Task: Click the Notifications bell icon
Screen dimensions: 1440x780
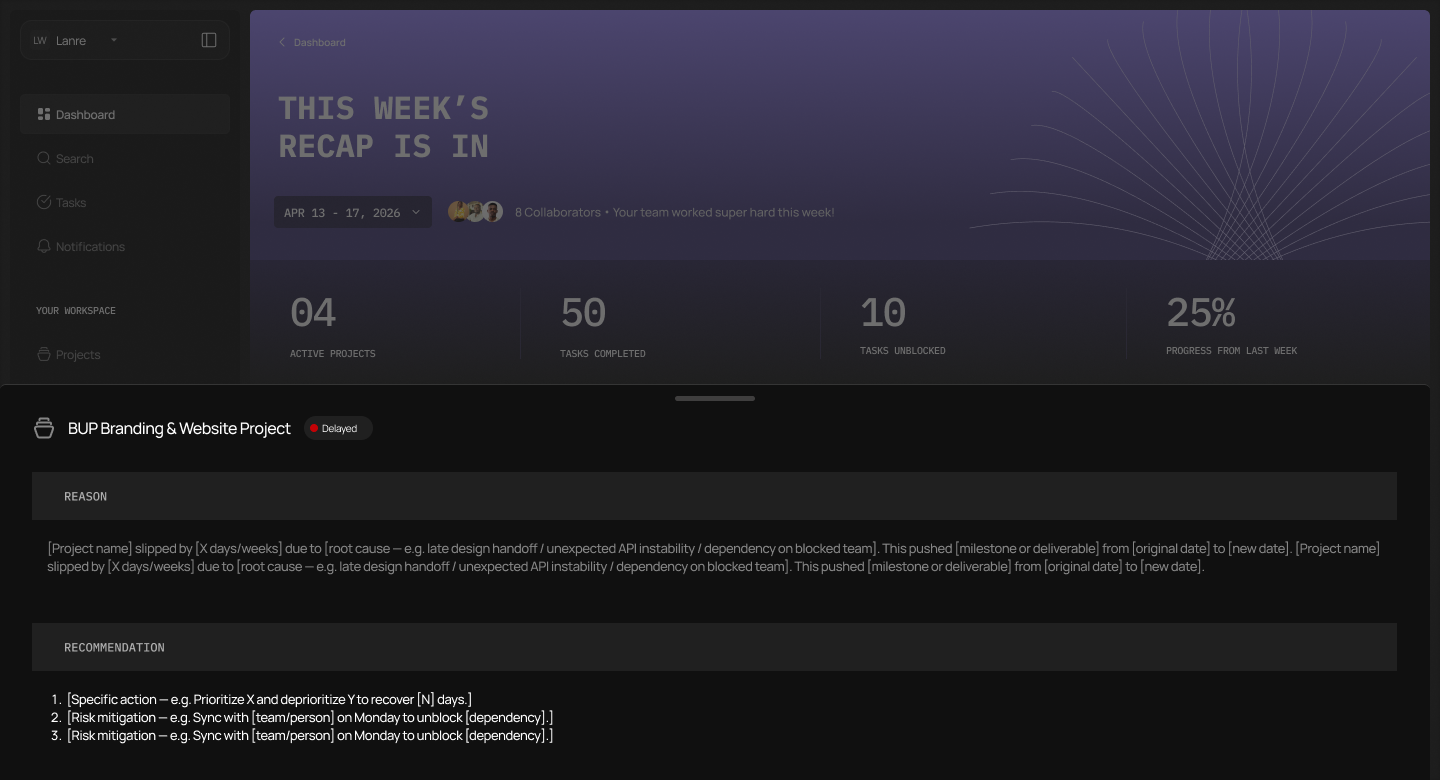Action: (x=44, y=246)
